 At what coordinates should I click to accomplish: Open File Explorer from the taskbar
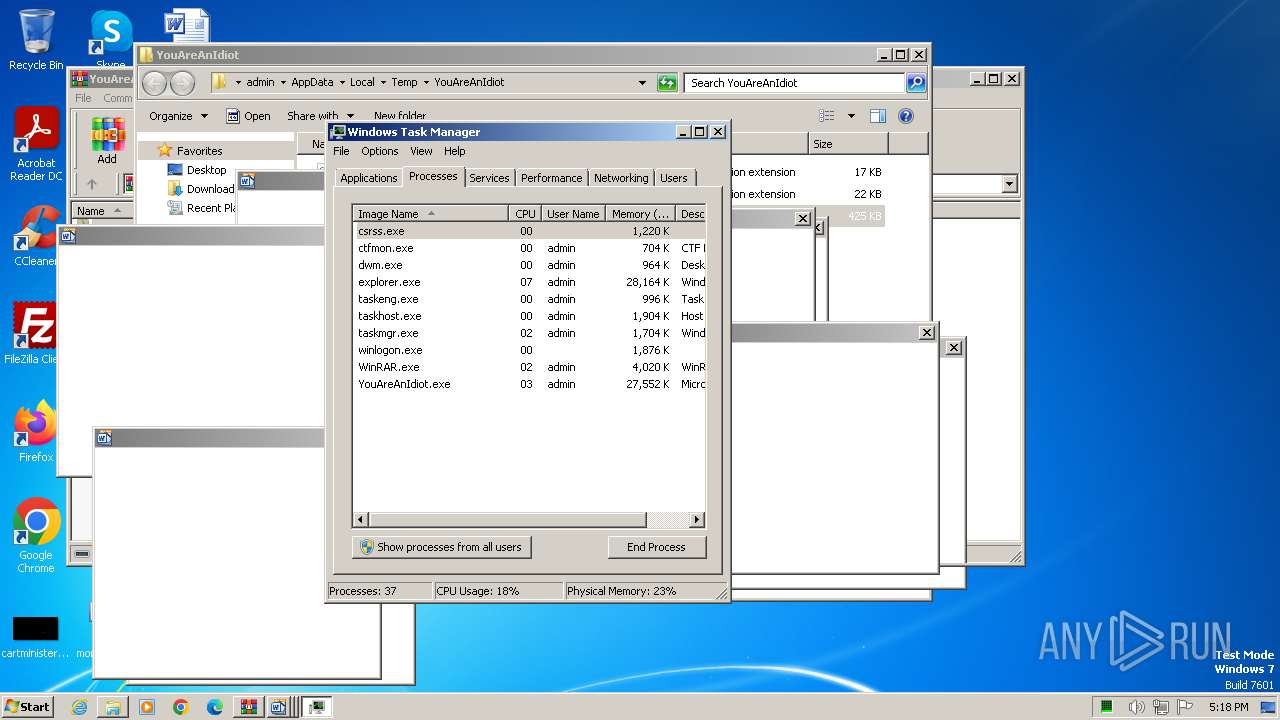[113, 707]
